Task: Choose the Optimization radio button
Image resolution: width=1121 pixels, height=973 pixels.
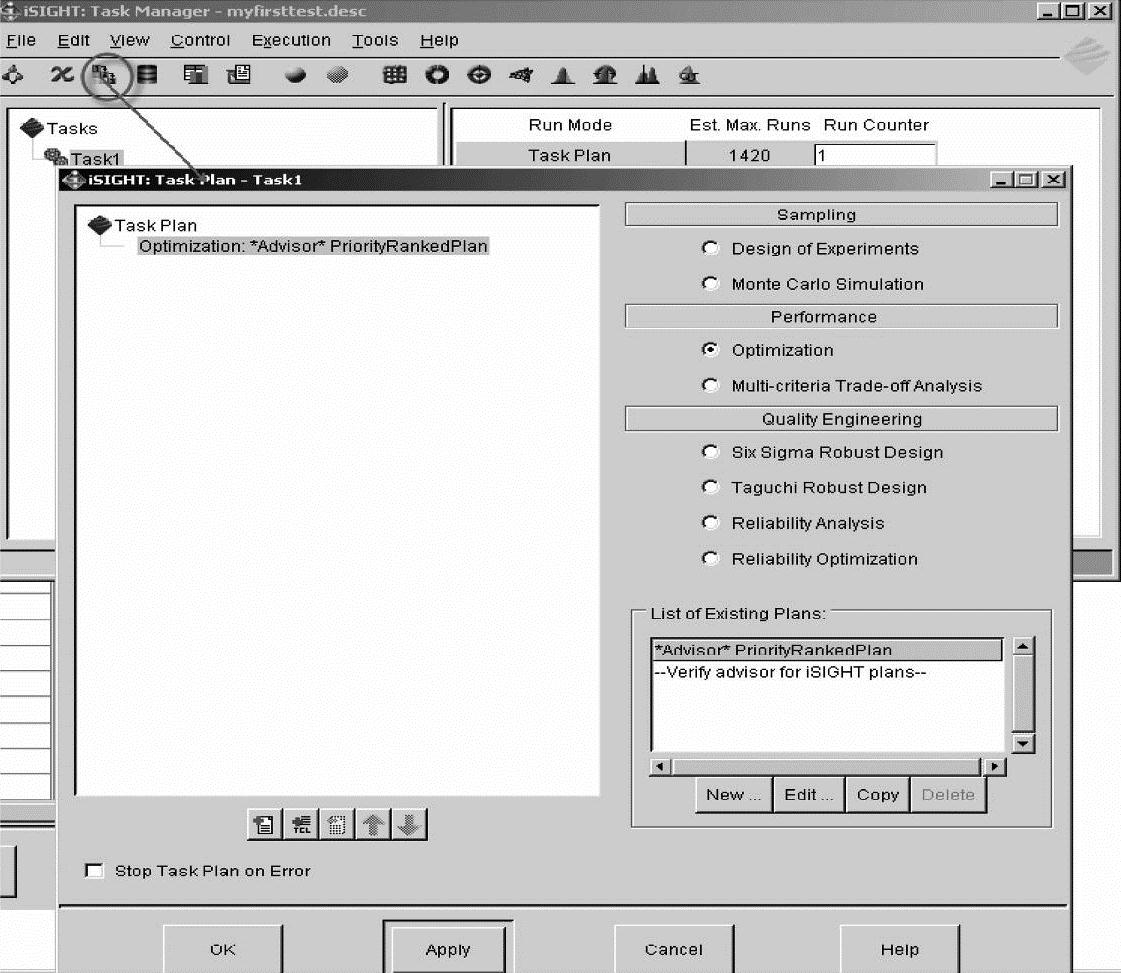Action: pos(710,350)
